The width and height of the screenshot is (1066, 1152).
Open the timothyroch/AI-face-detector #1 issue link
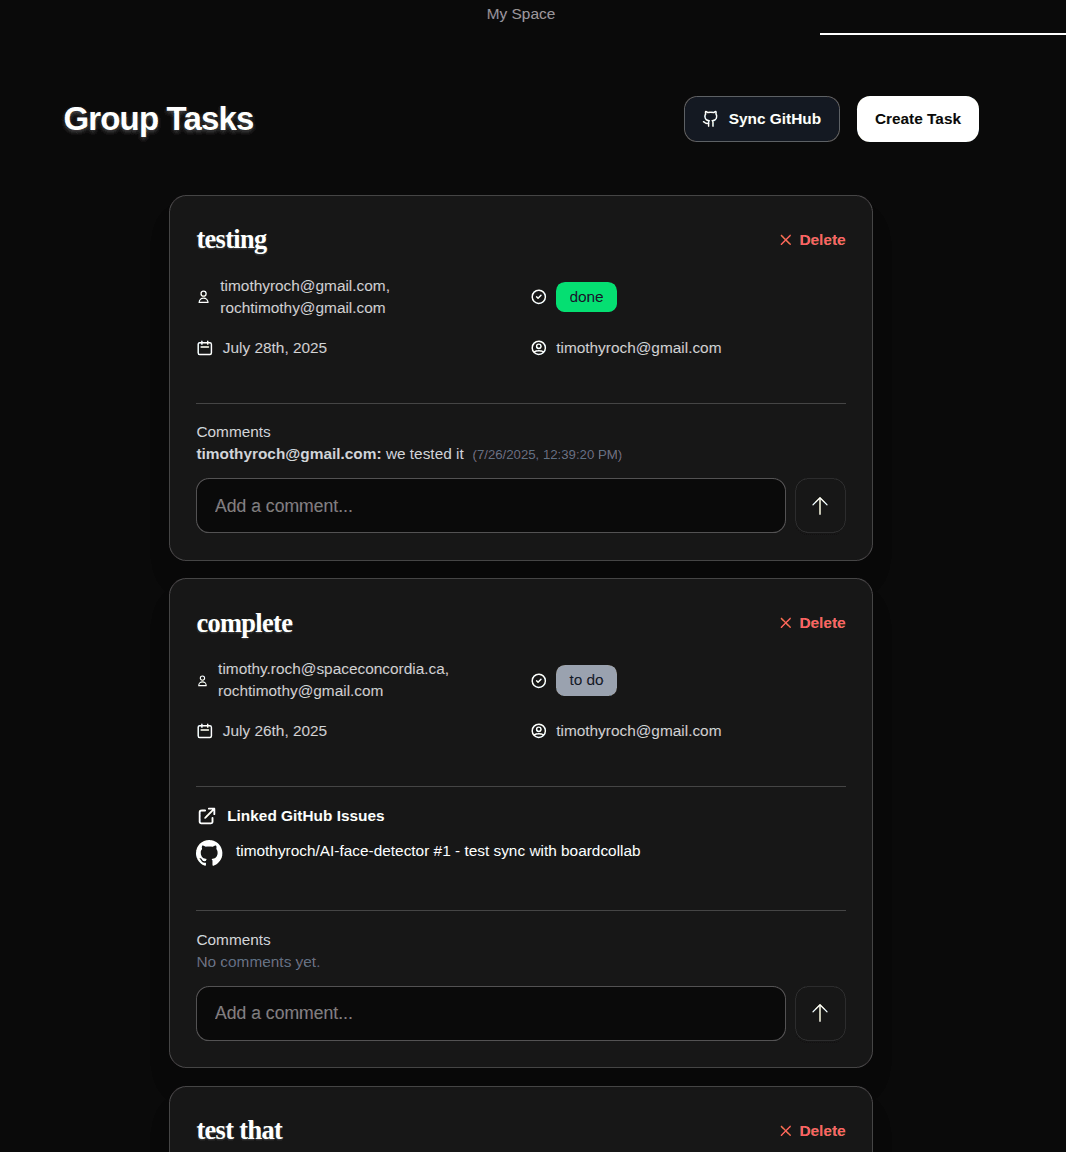pos(437,851)
